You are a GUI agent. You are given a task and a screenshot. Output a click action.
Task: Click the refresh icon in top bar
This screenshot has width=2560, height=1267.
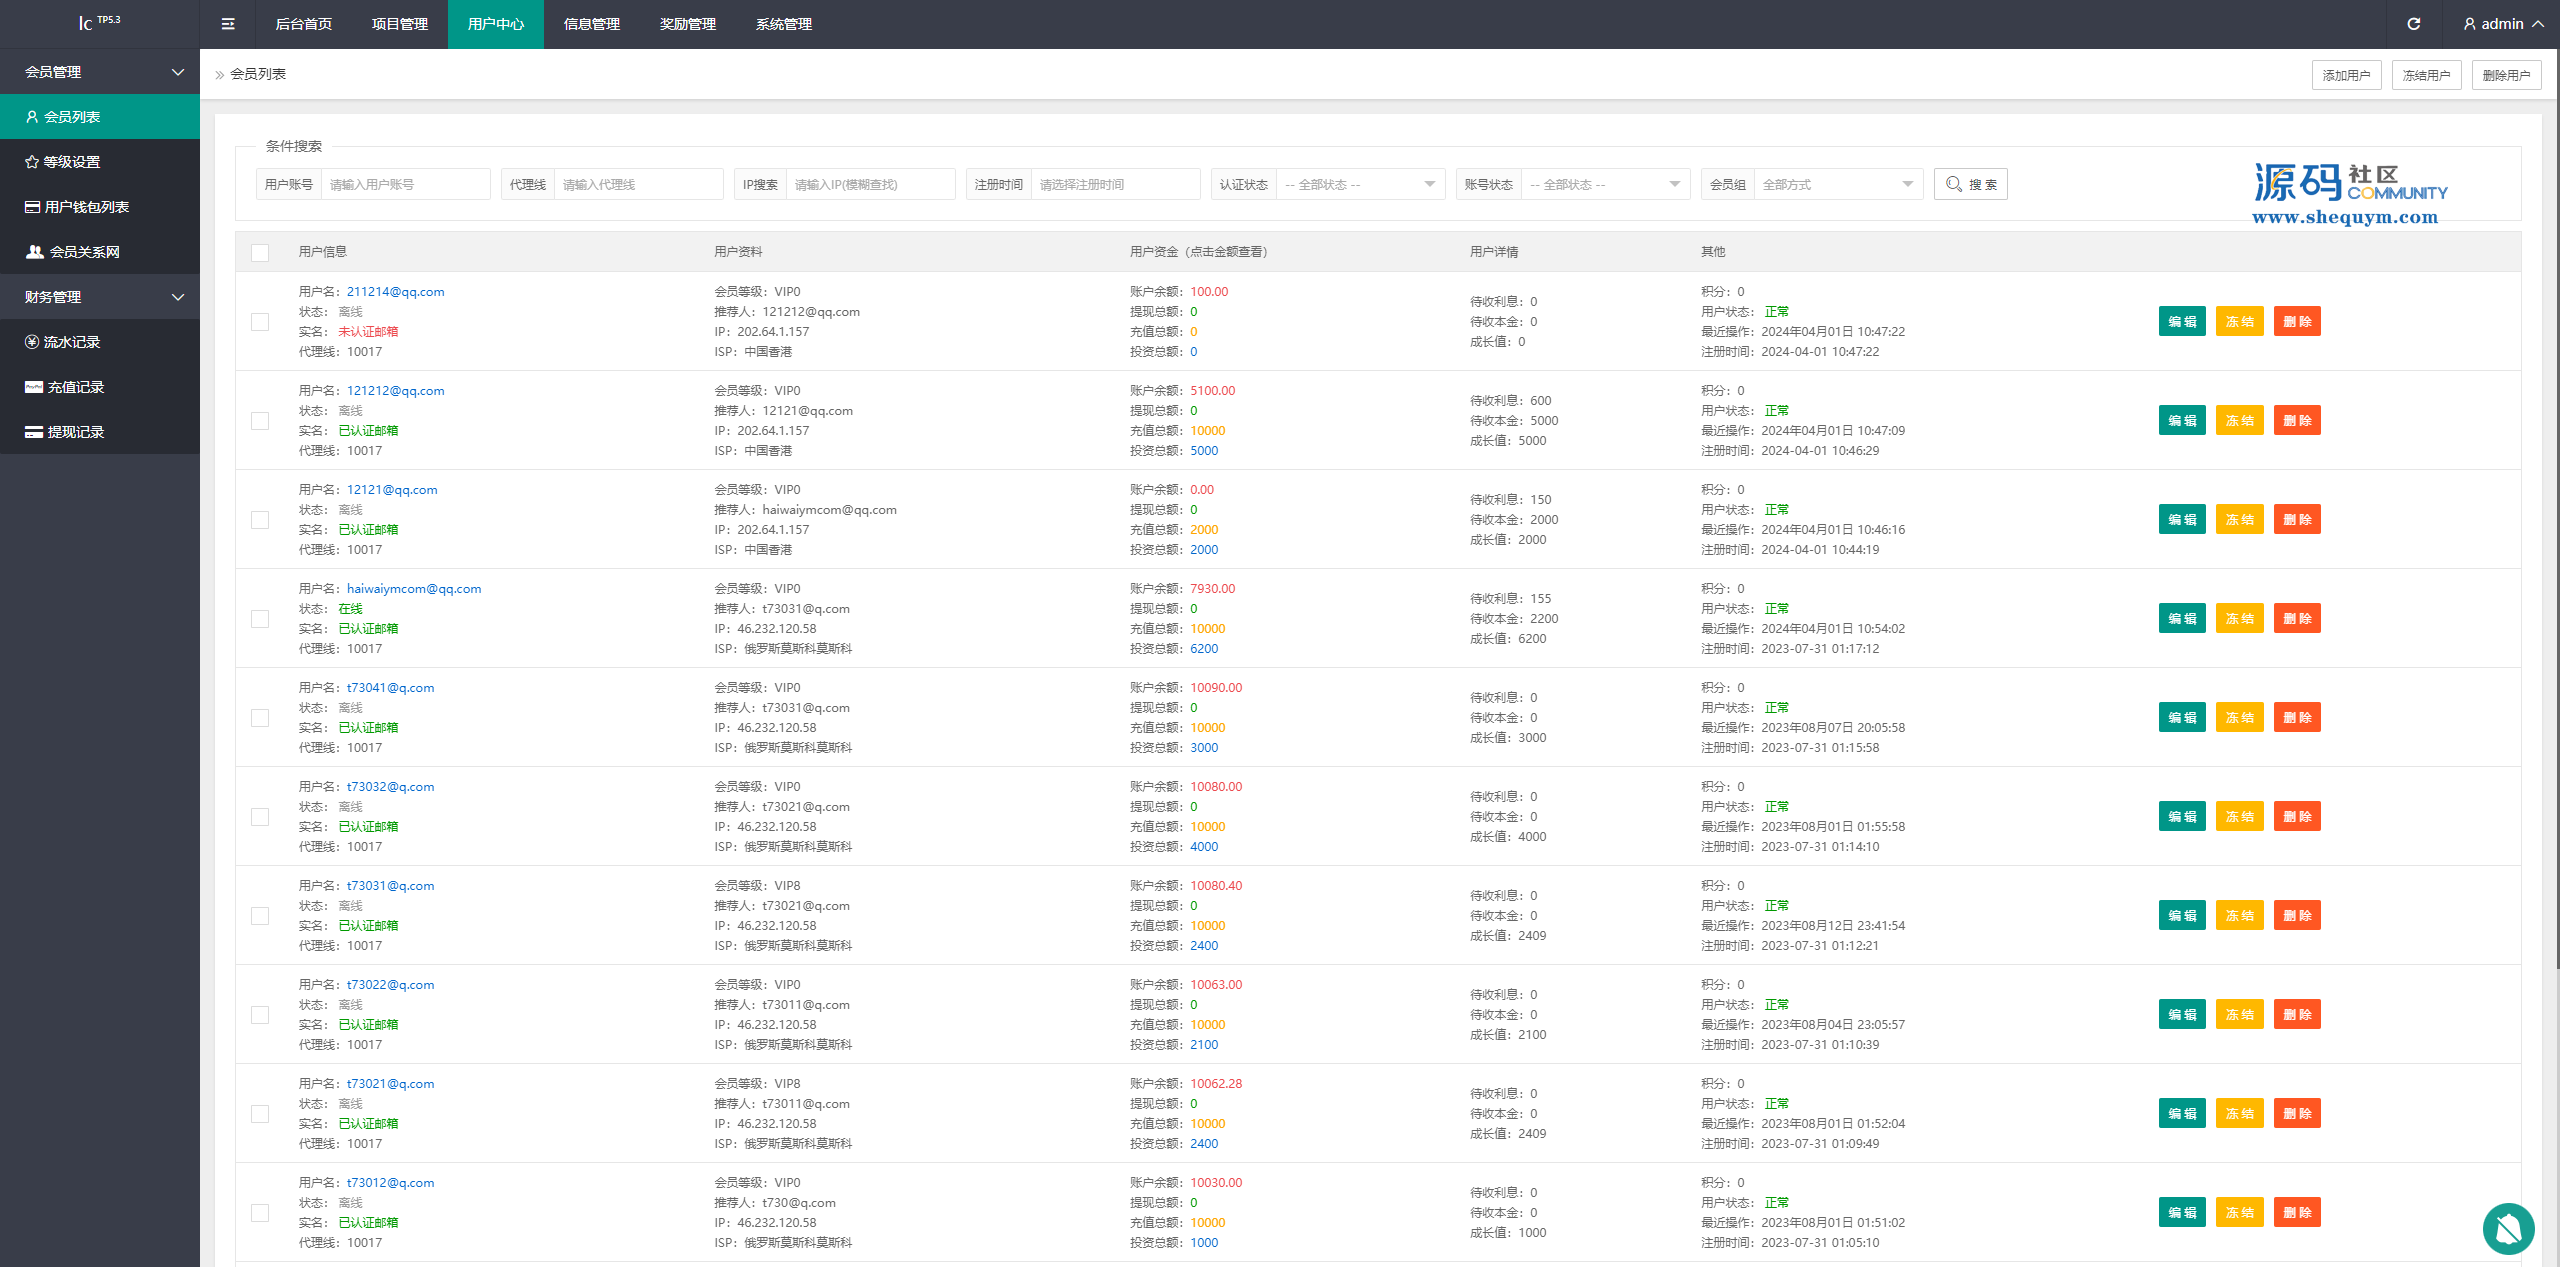point(2414,24)
